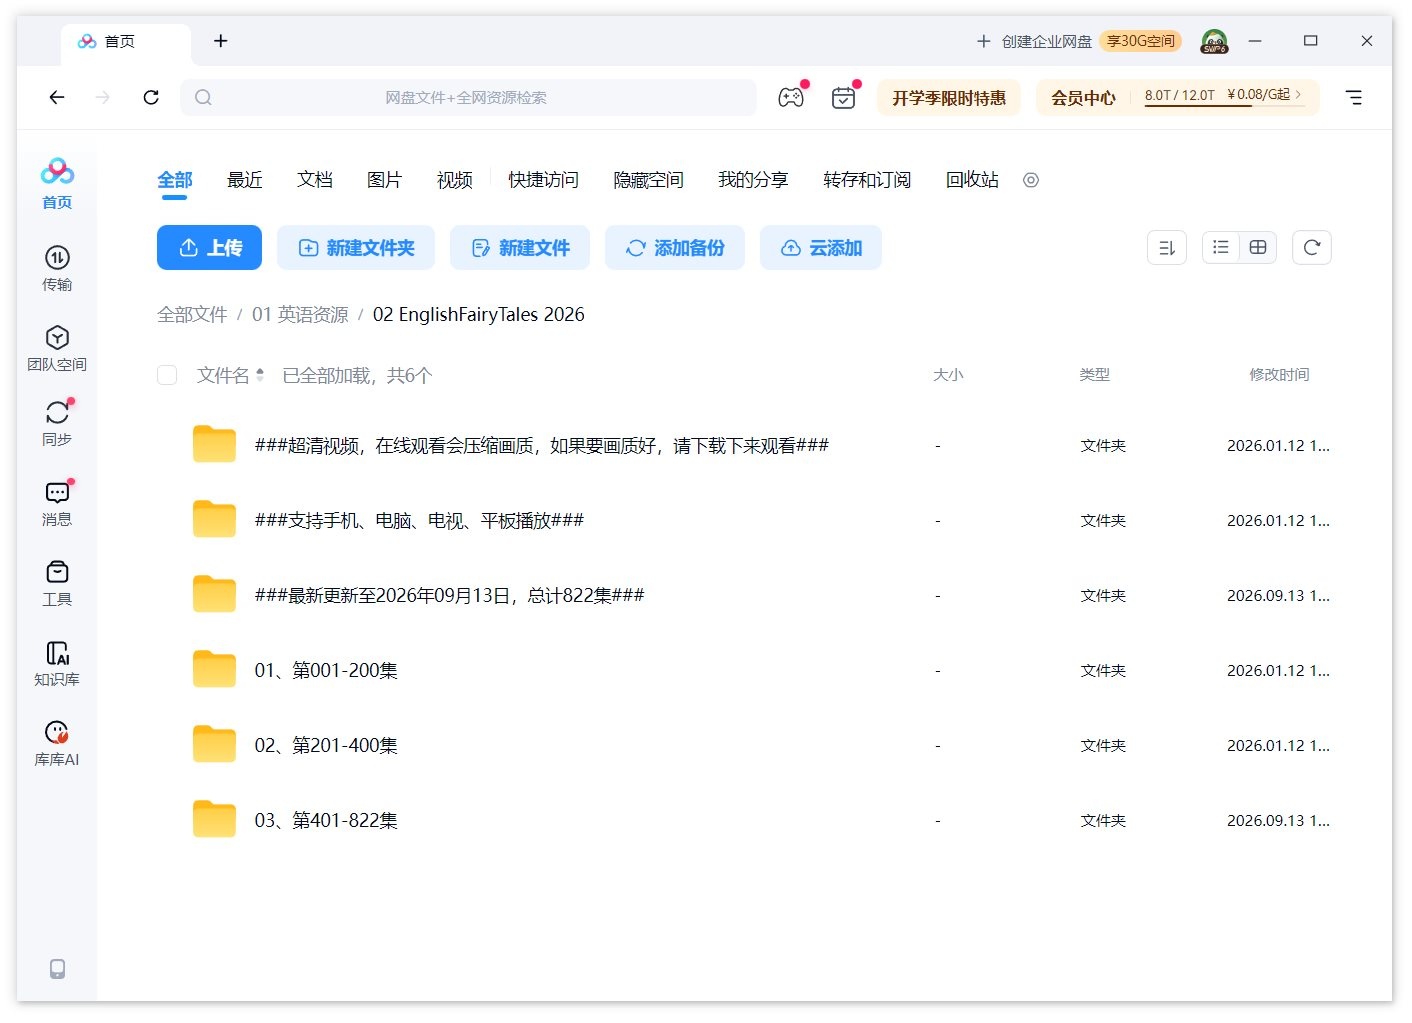Screen dimensions: 1412x1023
Task: Open the sort order icon
Action: 1166,247
